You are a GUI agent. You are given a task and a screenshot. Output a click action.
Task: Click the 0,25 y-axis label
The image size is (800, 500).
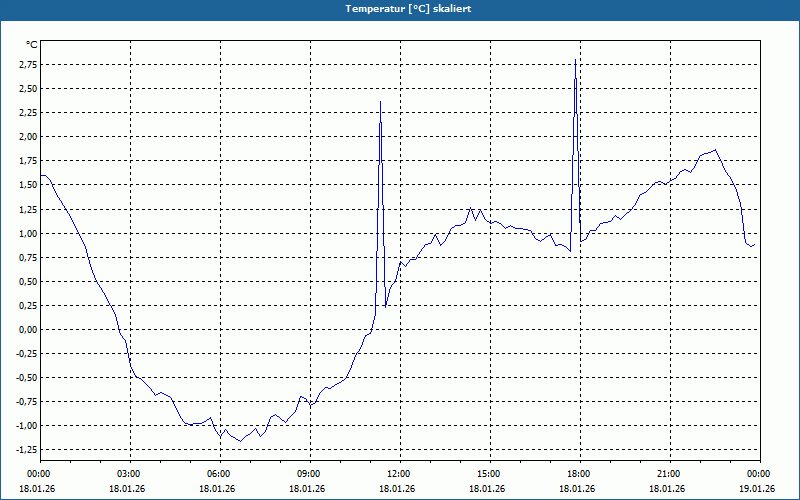pos(29,305)
